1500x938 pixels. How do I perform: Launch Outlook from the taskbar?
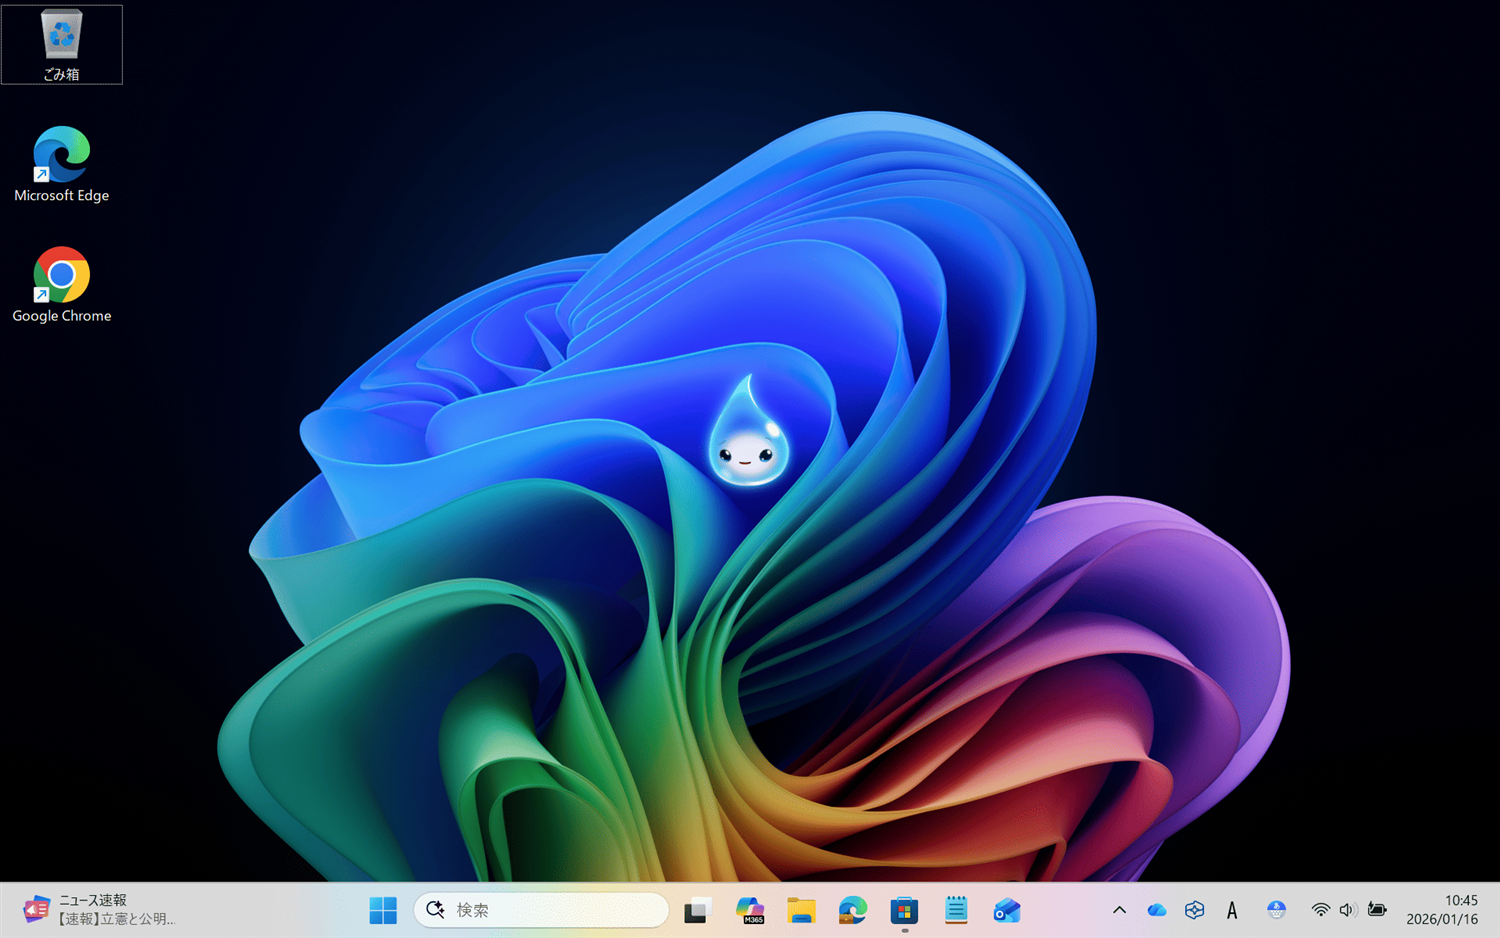point(1008,910)
